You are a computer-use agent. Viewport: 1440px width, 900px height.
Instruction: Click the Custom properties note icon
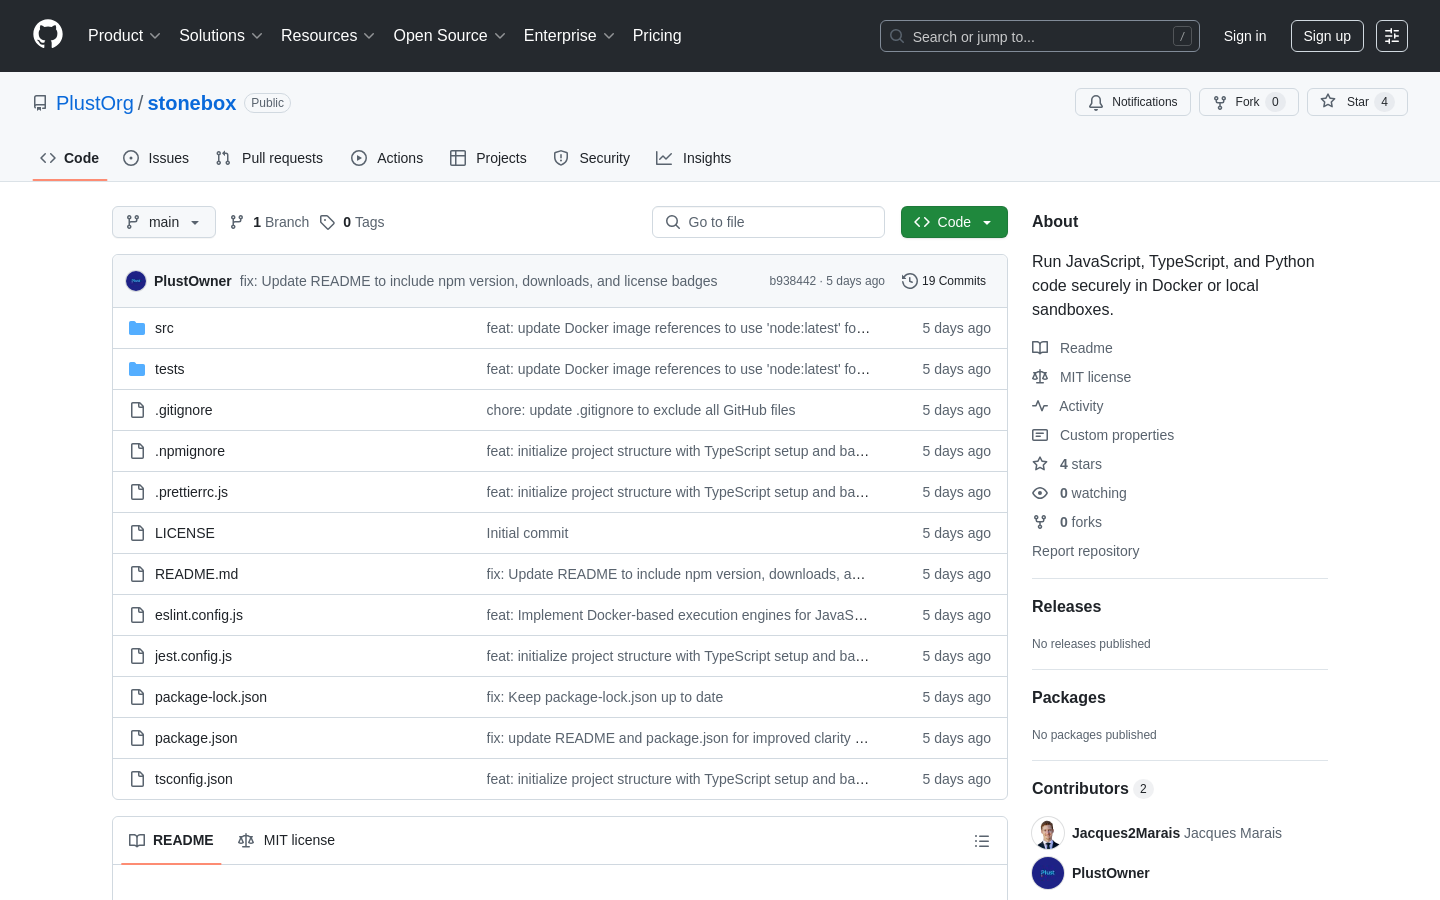[1040, 435]
